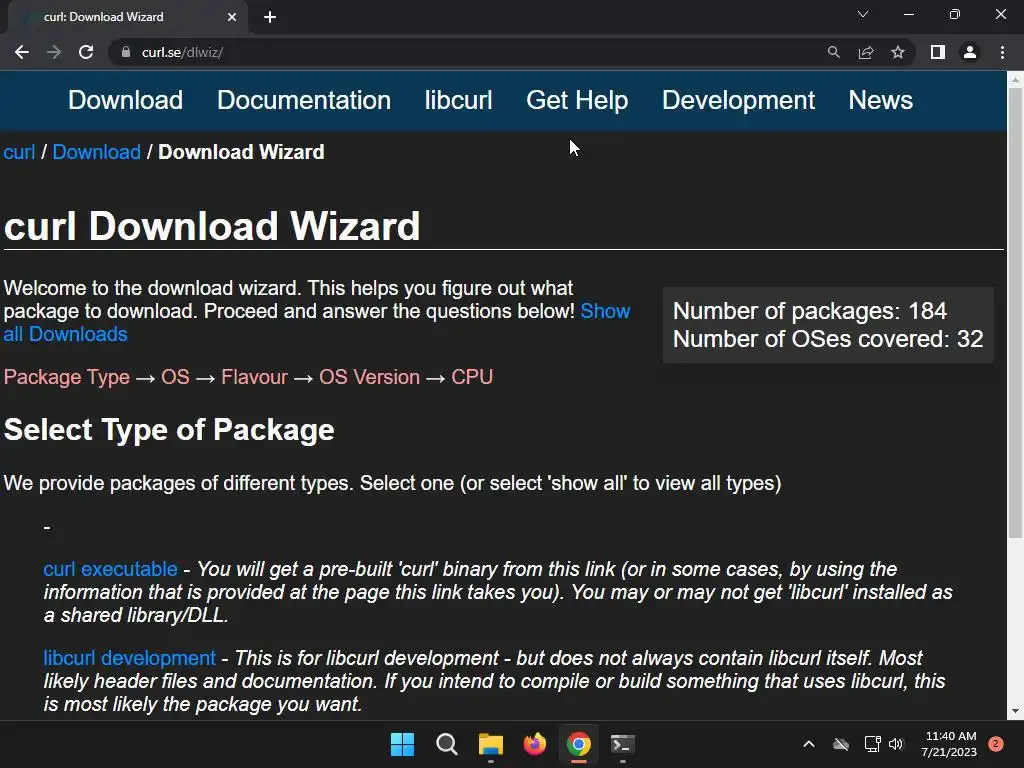The image size is (1024, 768).
Task: Open the notification badge showing 2
Action: coord(996,744)
